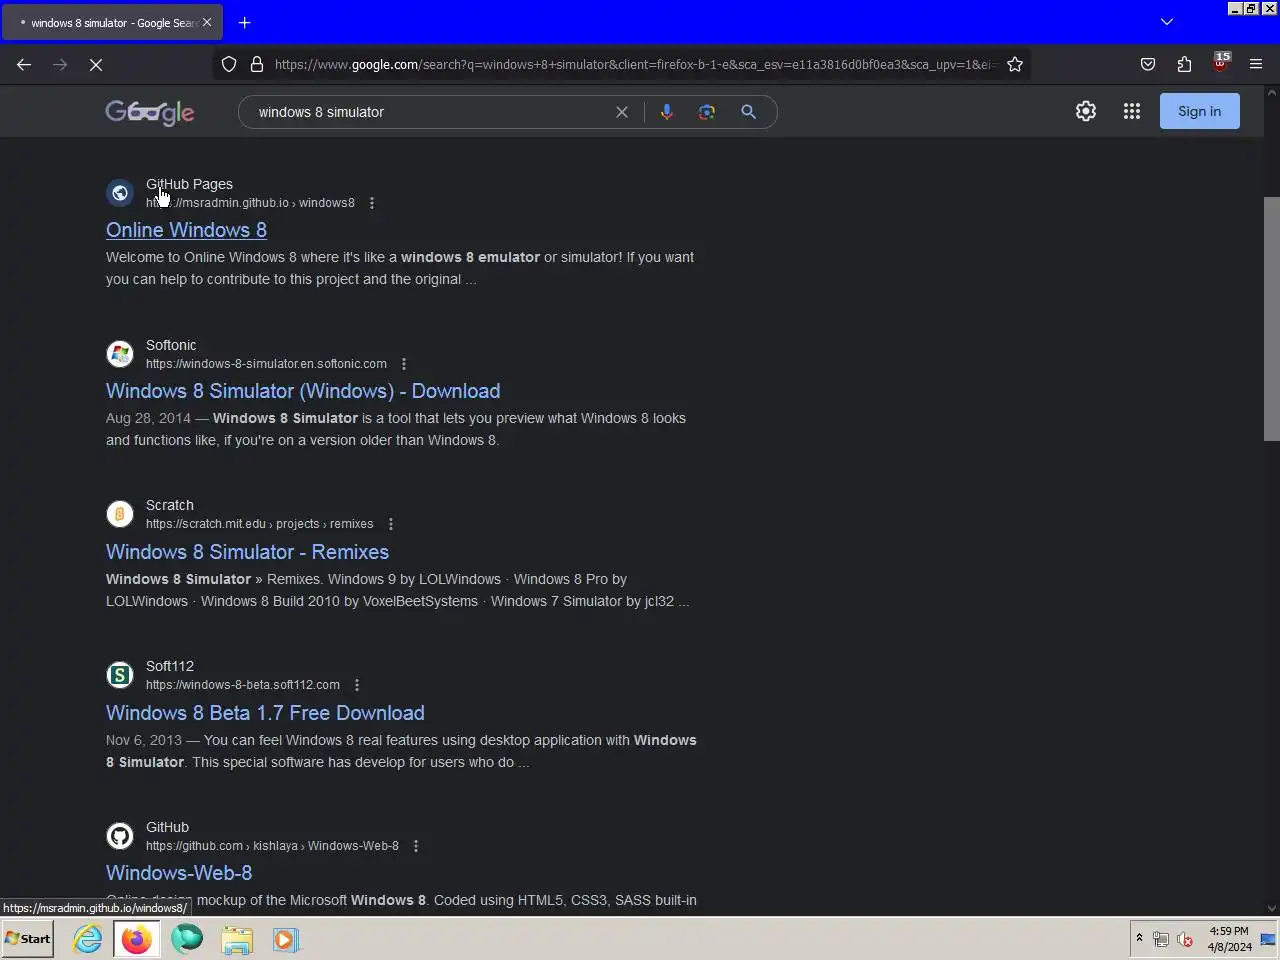Viewport: 1280px width, 960px height.
Task: Open the green globe browser taskbar icon
Action: [187, 939]
